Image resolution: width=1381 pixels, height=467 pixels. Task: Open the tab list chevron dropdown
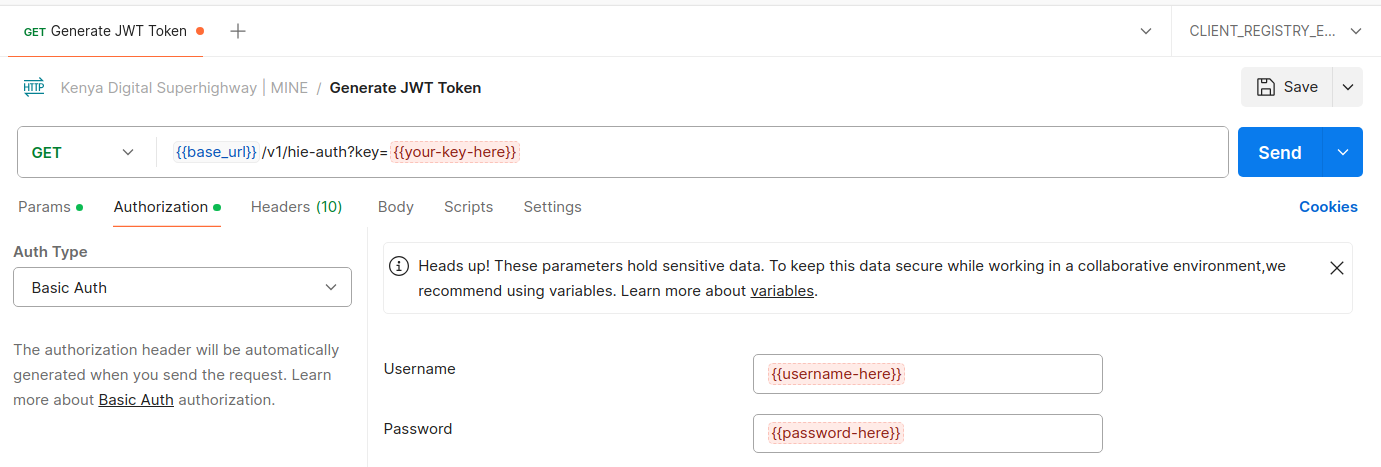tap(1146, 31)
